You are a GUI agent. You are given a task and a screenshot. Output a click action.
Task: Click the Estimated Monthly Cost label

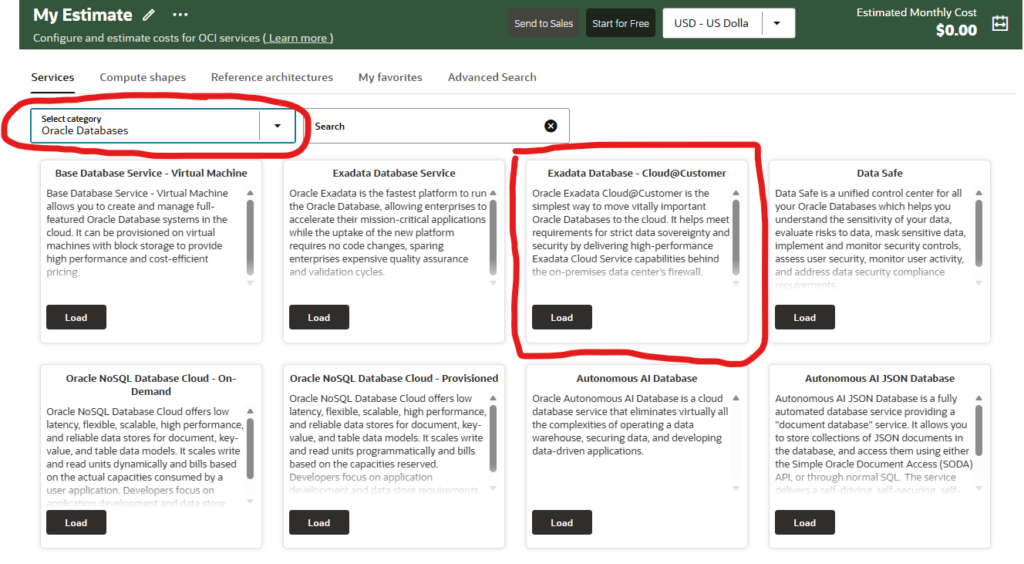(916, 12)
